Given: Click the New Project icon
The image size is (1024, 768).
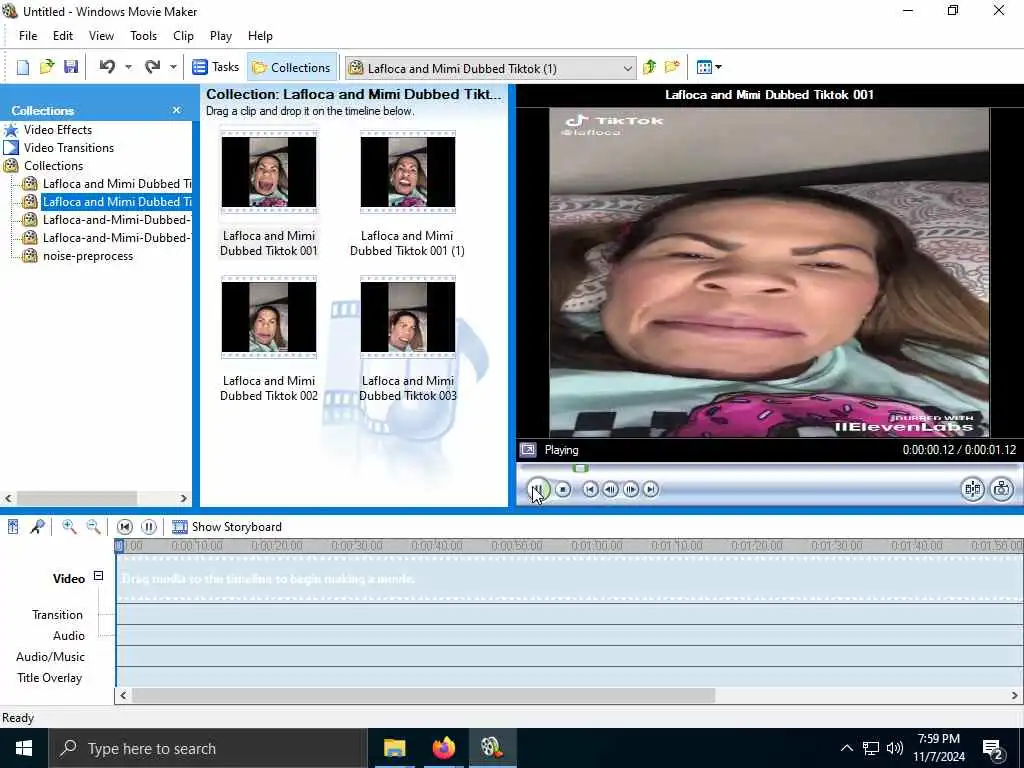Looking at the screenshot, I should (x=23, y=67).
